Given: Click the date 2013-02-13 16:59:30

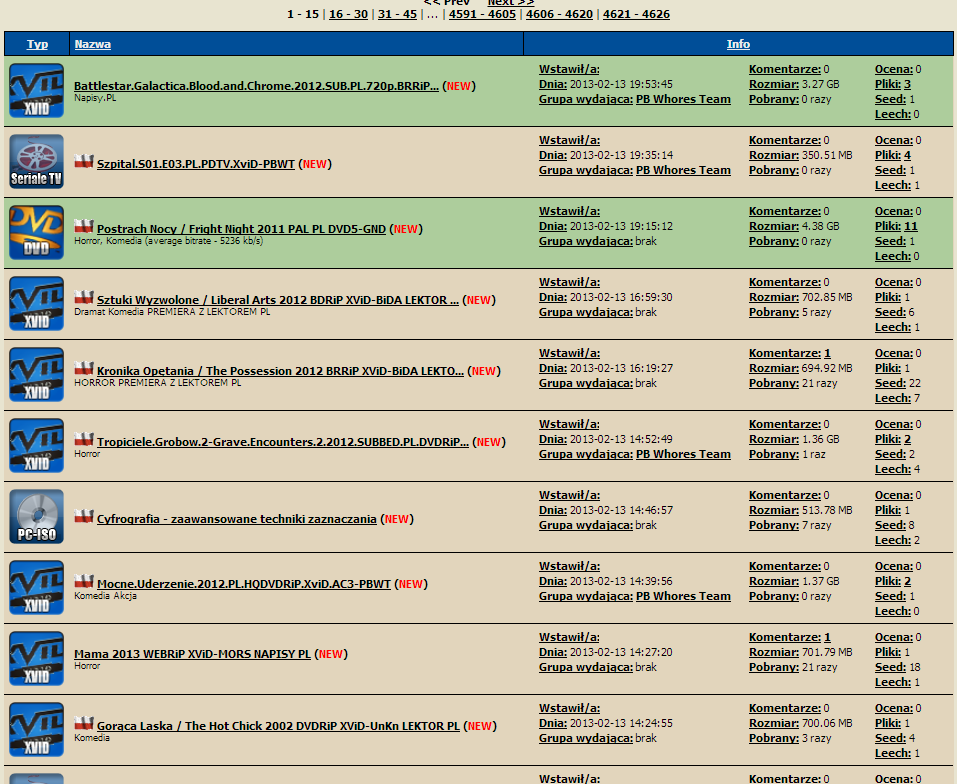Looking at the screenshot, I should pos(621,297).
